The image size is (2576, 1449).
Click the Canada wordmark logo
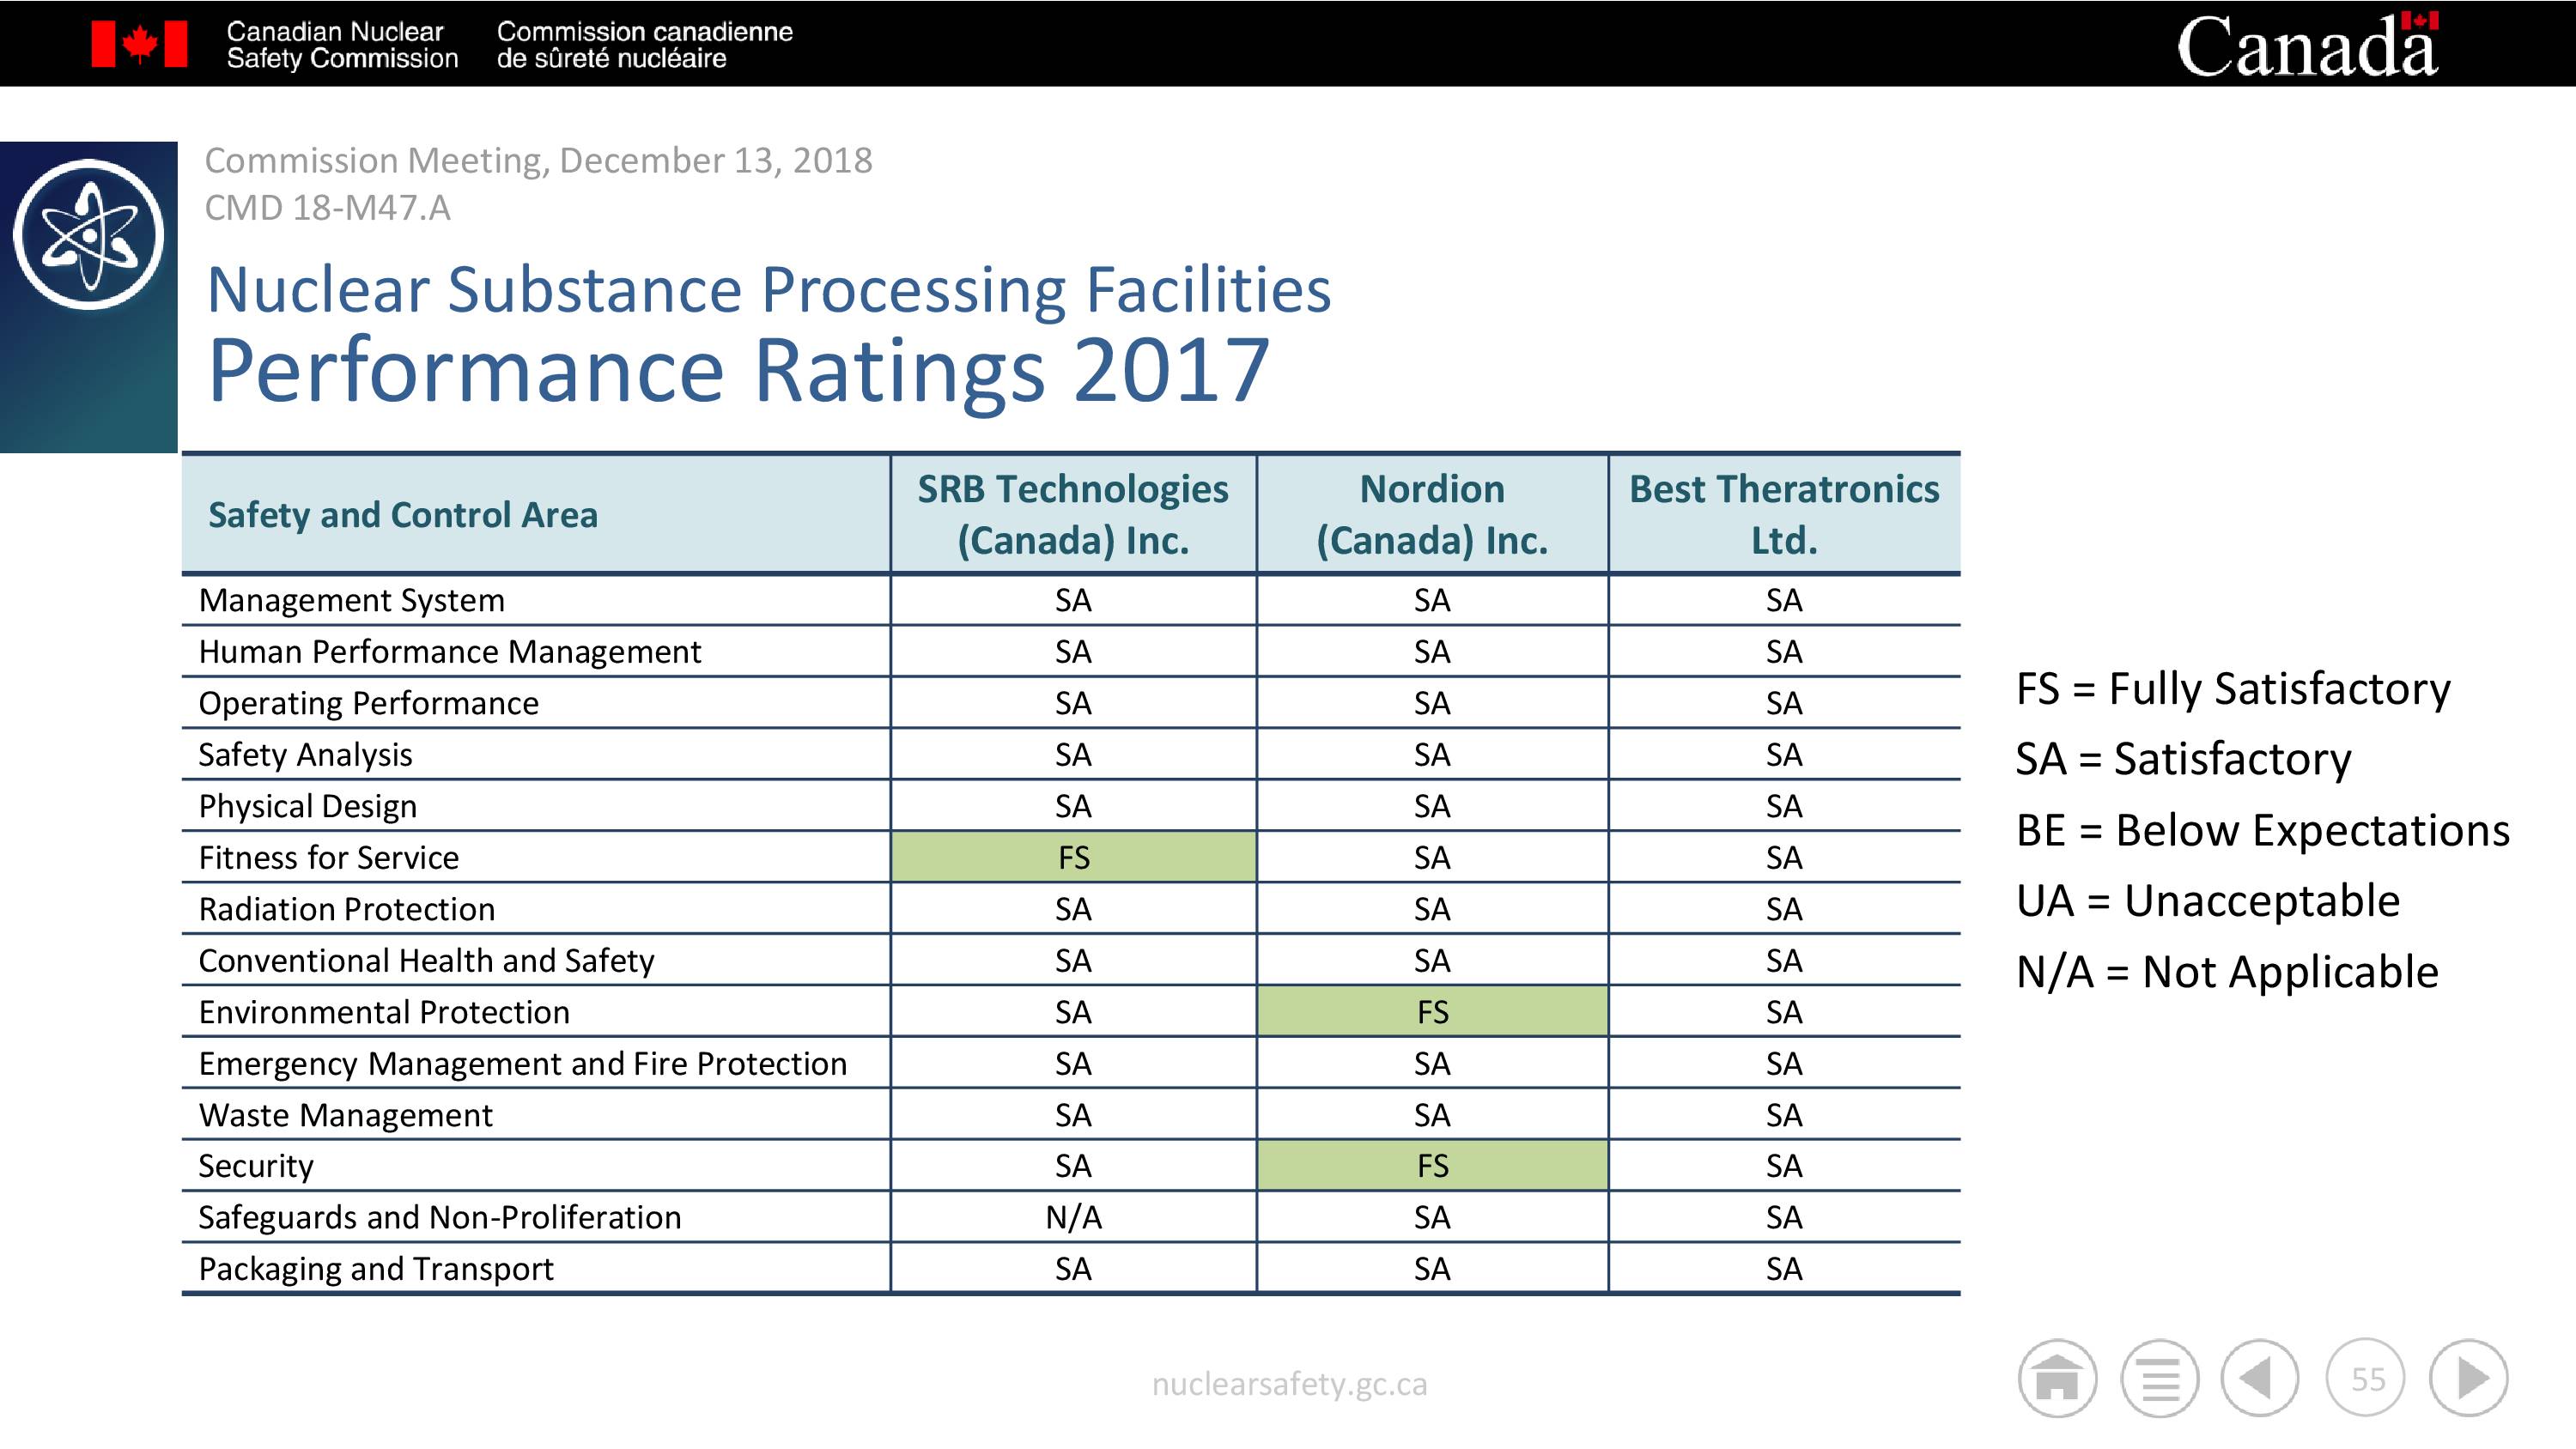click(x=2307, y=45)
